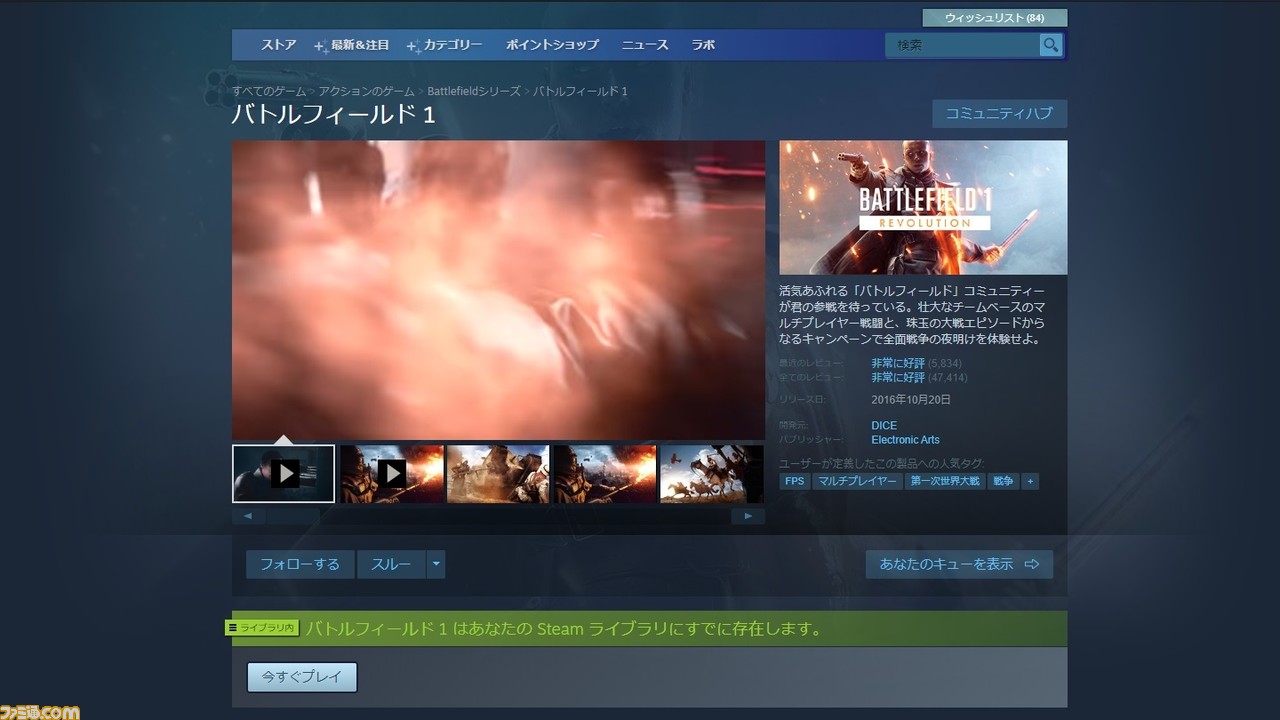1280x720 pixels.
Task: Open the DICE developer link
Action: tap(883, 425)
